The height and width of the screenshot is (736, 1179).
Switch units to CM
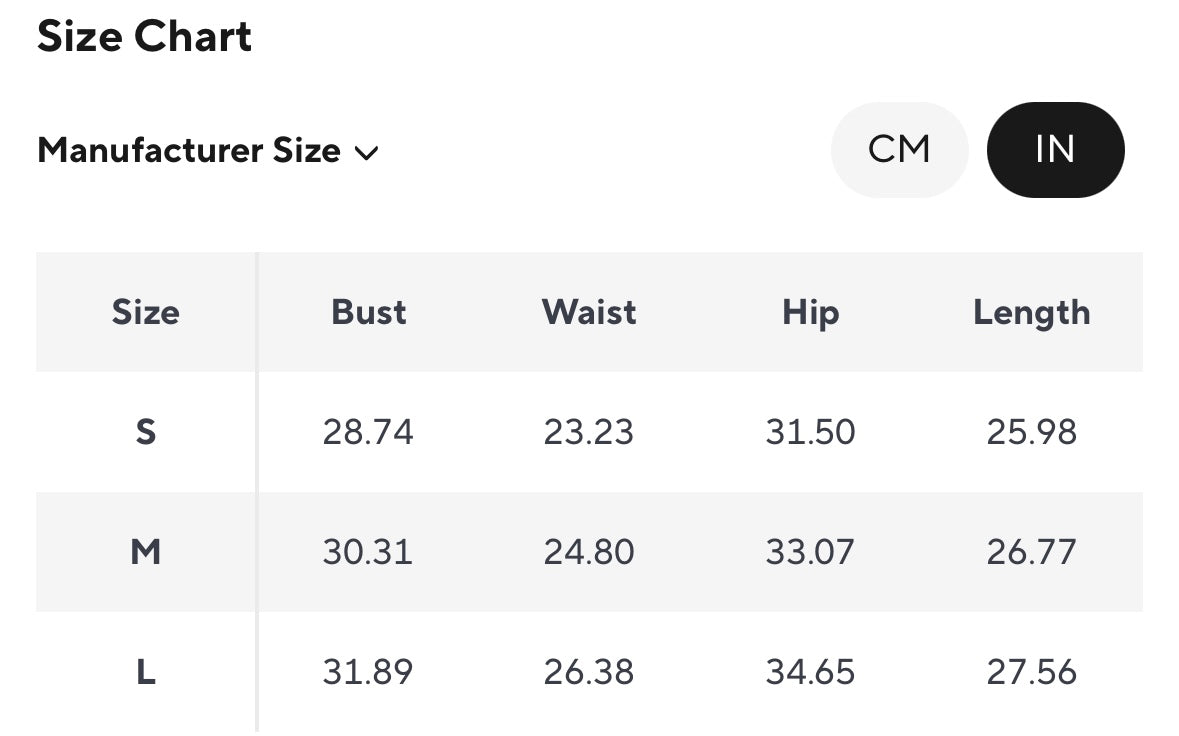[899, 150]
